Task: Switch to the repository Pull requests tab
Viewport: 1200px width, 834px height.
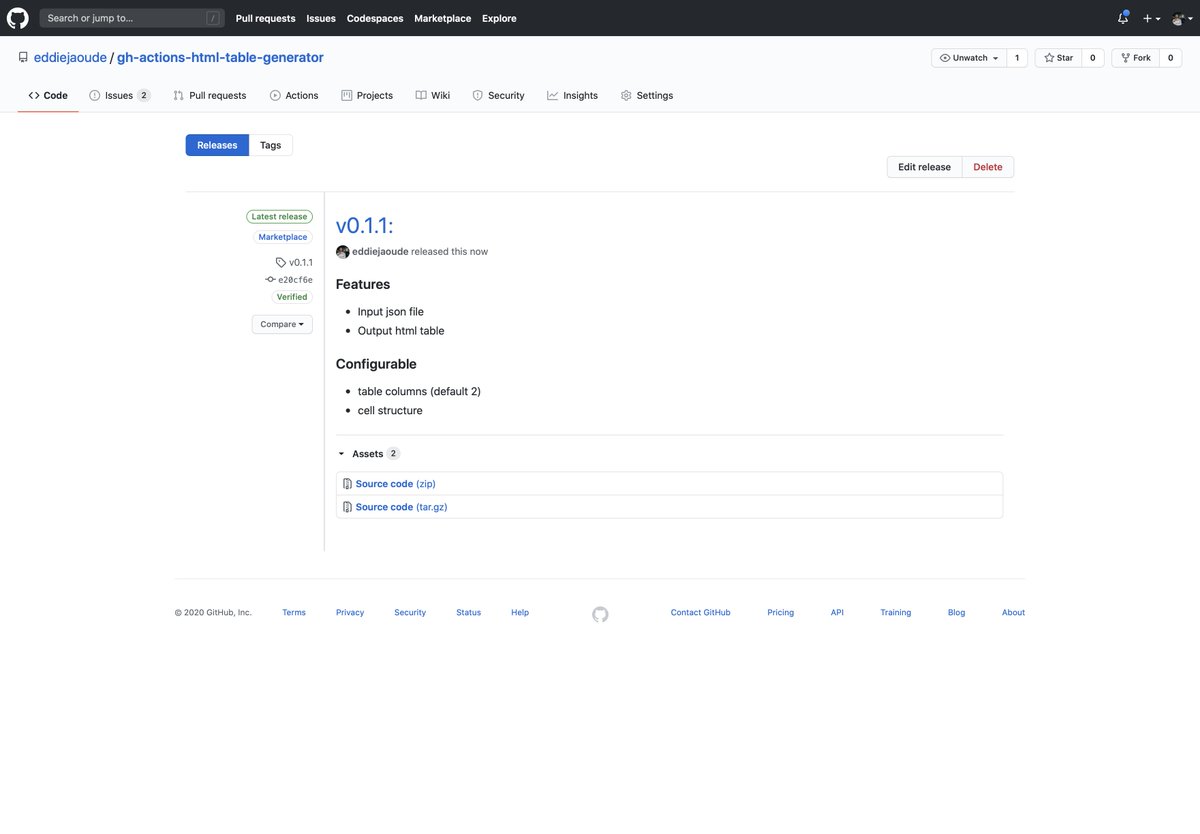Action: tap(209, 96)
